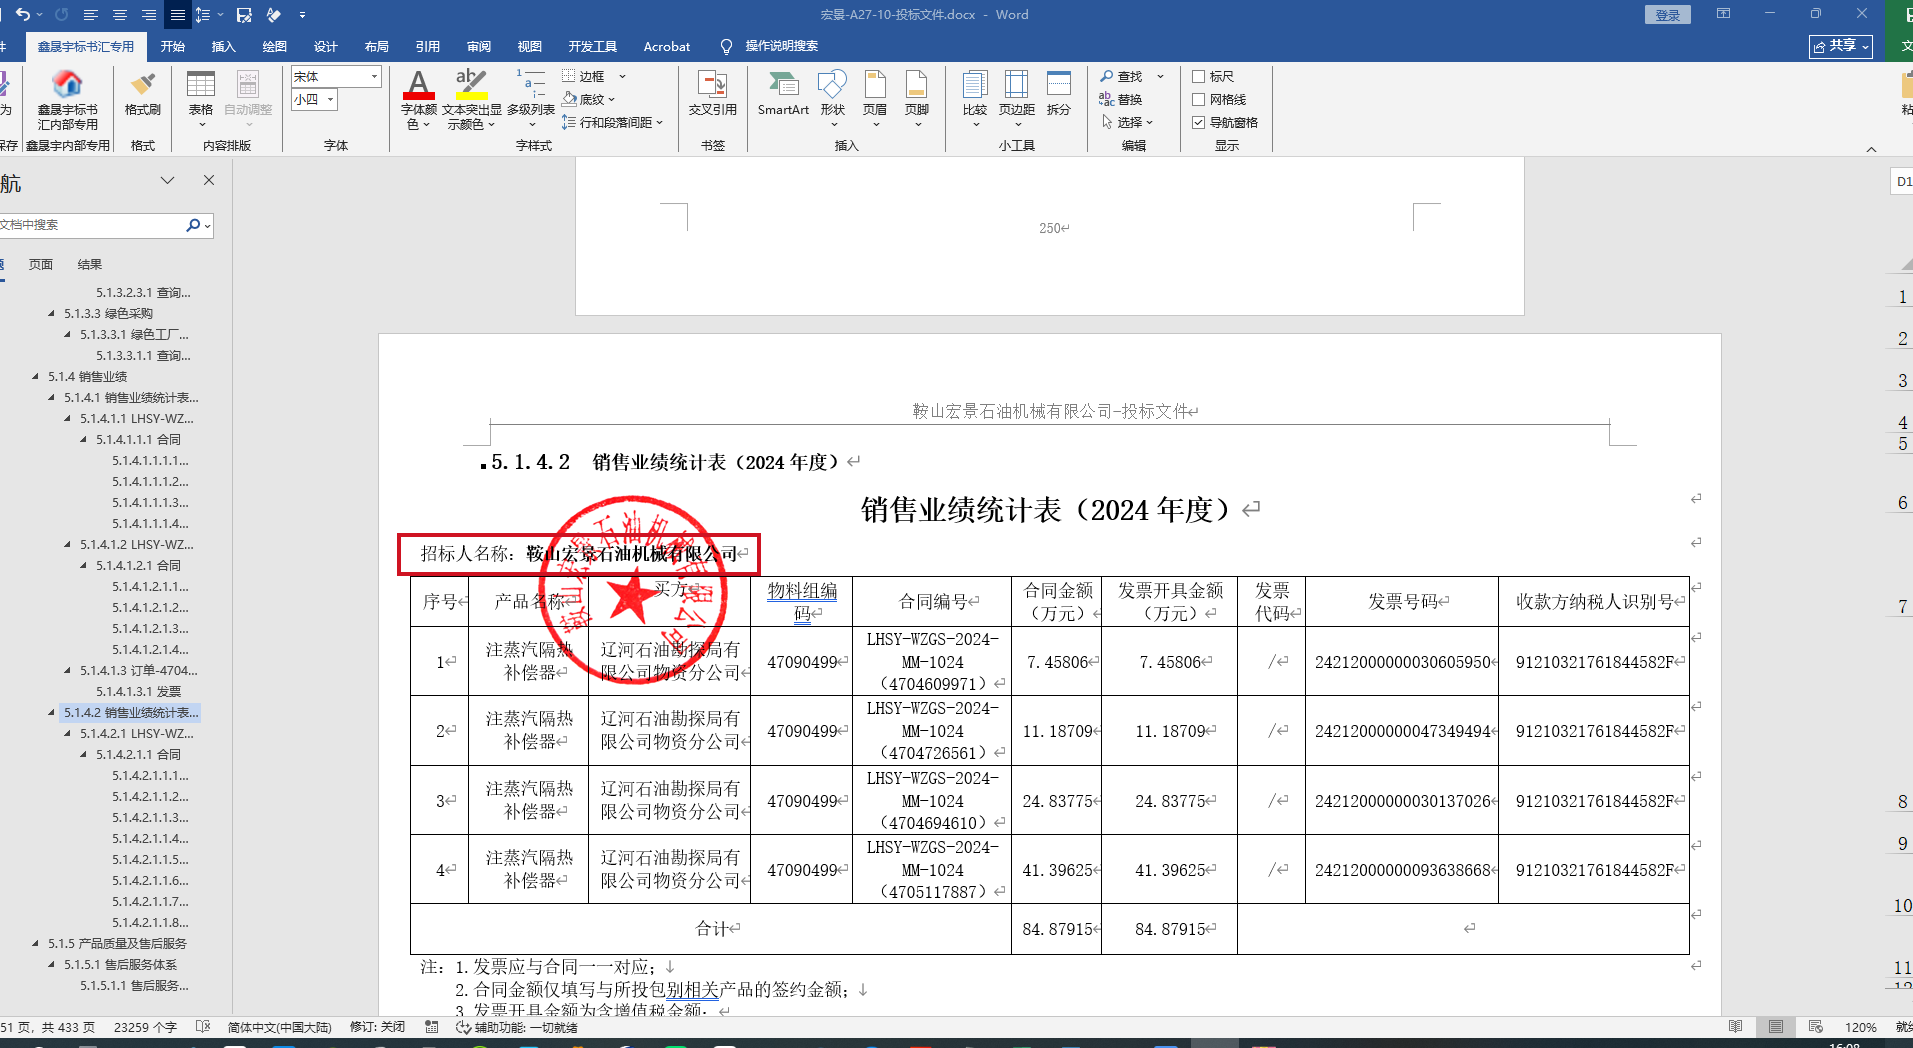Expand the 边框 borders dropdown arrow
This screenshot has width=1913, height=1048.
(x=622, y=76)
